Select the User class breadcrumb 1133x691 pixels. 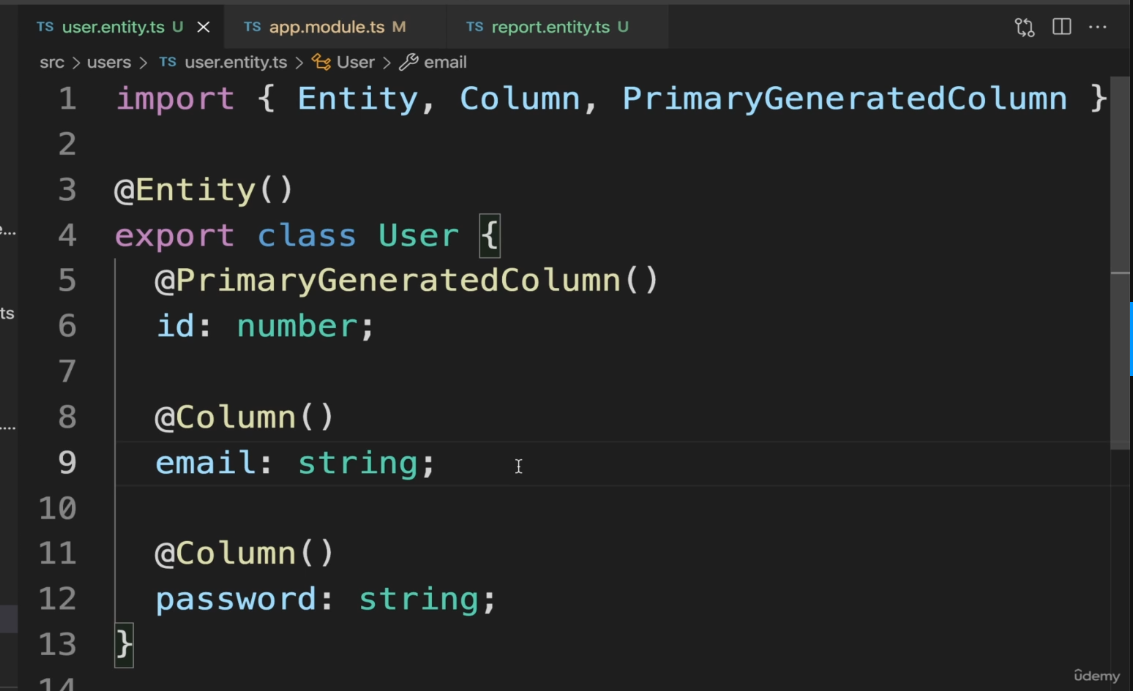(356, 62)
